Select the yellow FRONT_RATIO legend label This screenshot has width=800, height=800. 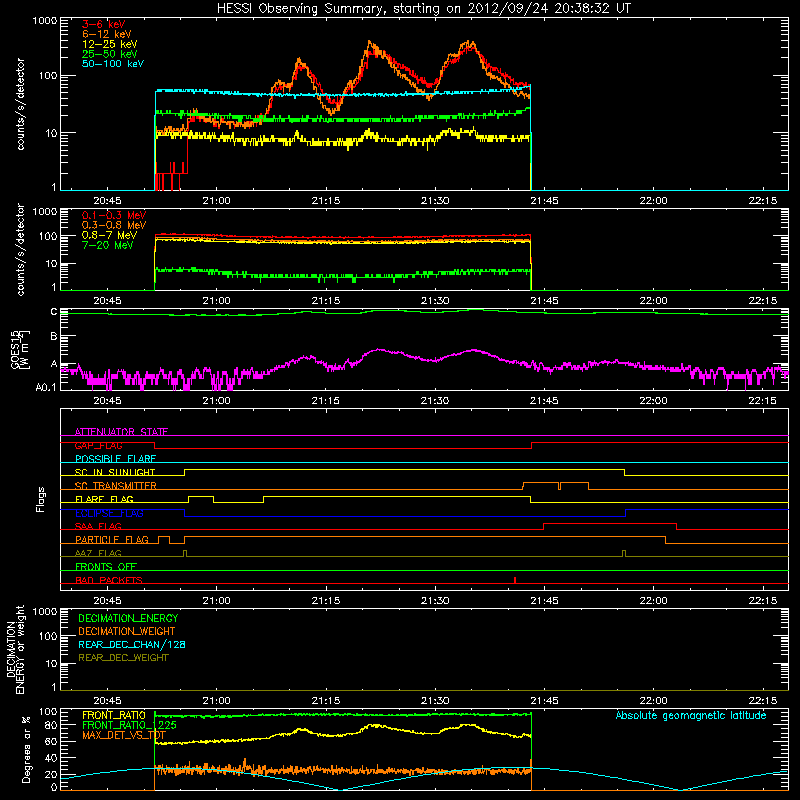pos(114,715)
